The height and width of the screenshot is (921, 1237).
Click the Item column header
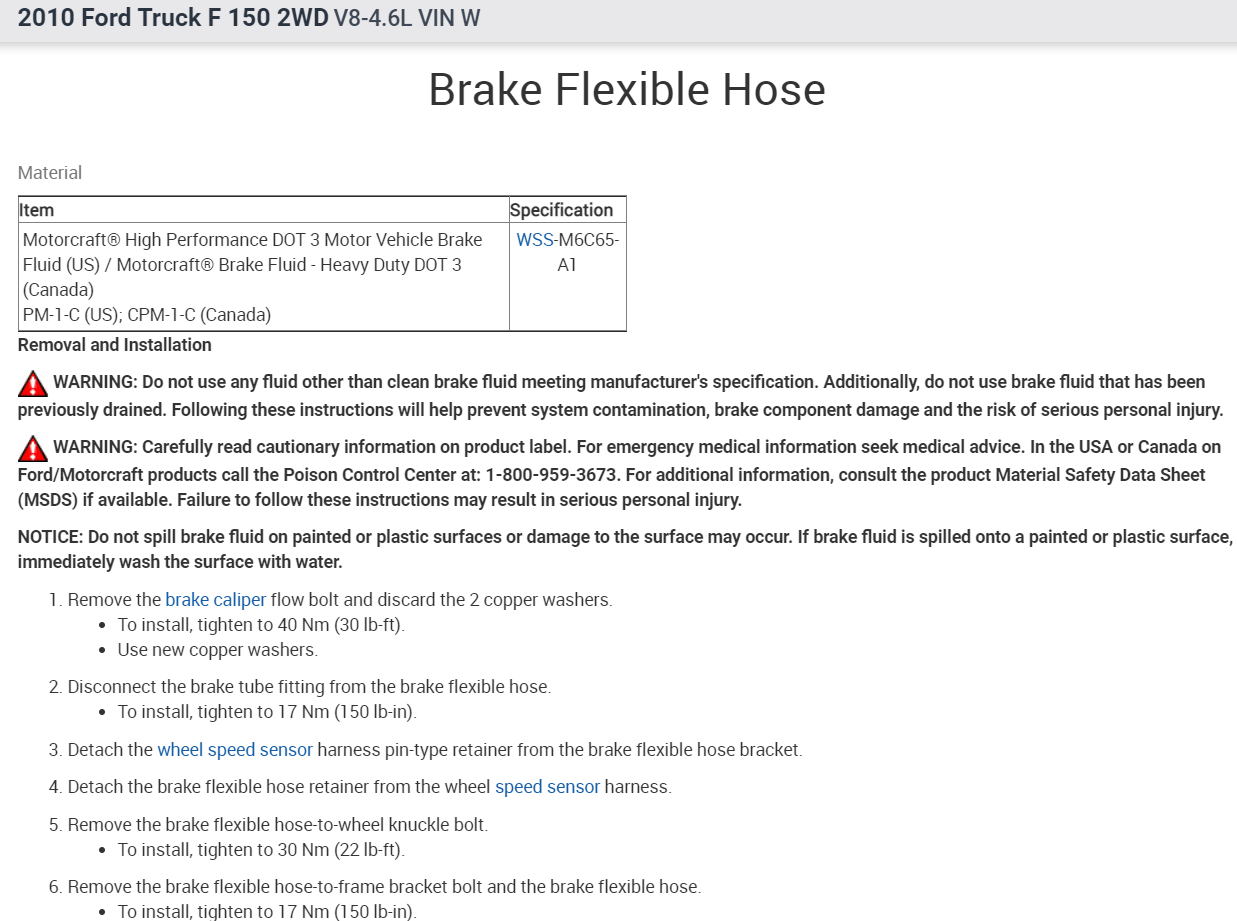coord(37,210)
